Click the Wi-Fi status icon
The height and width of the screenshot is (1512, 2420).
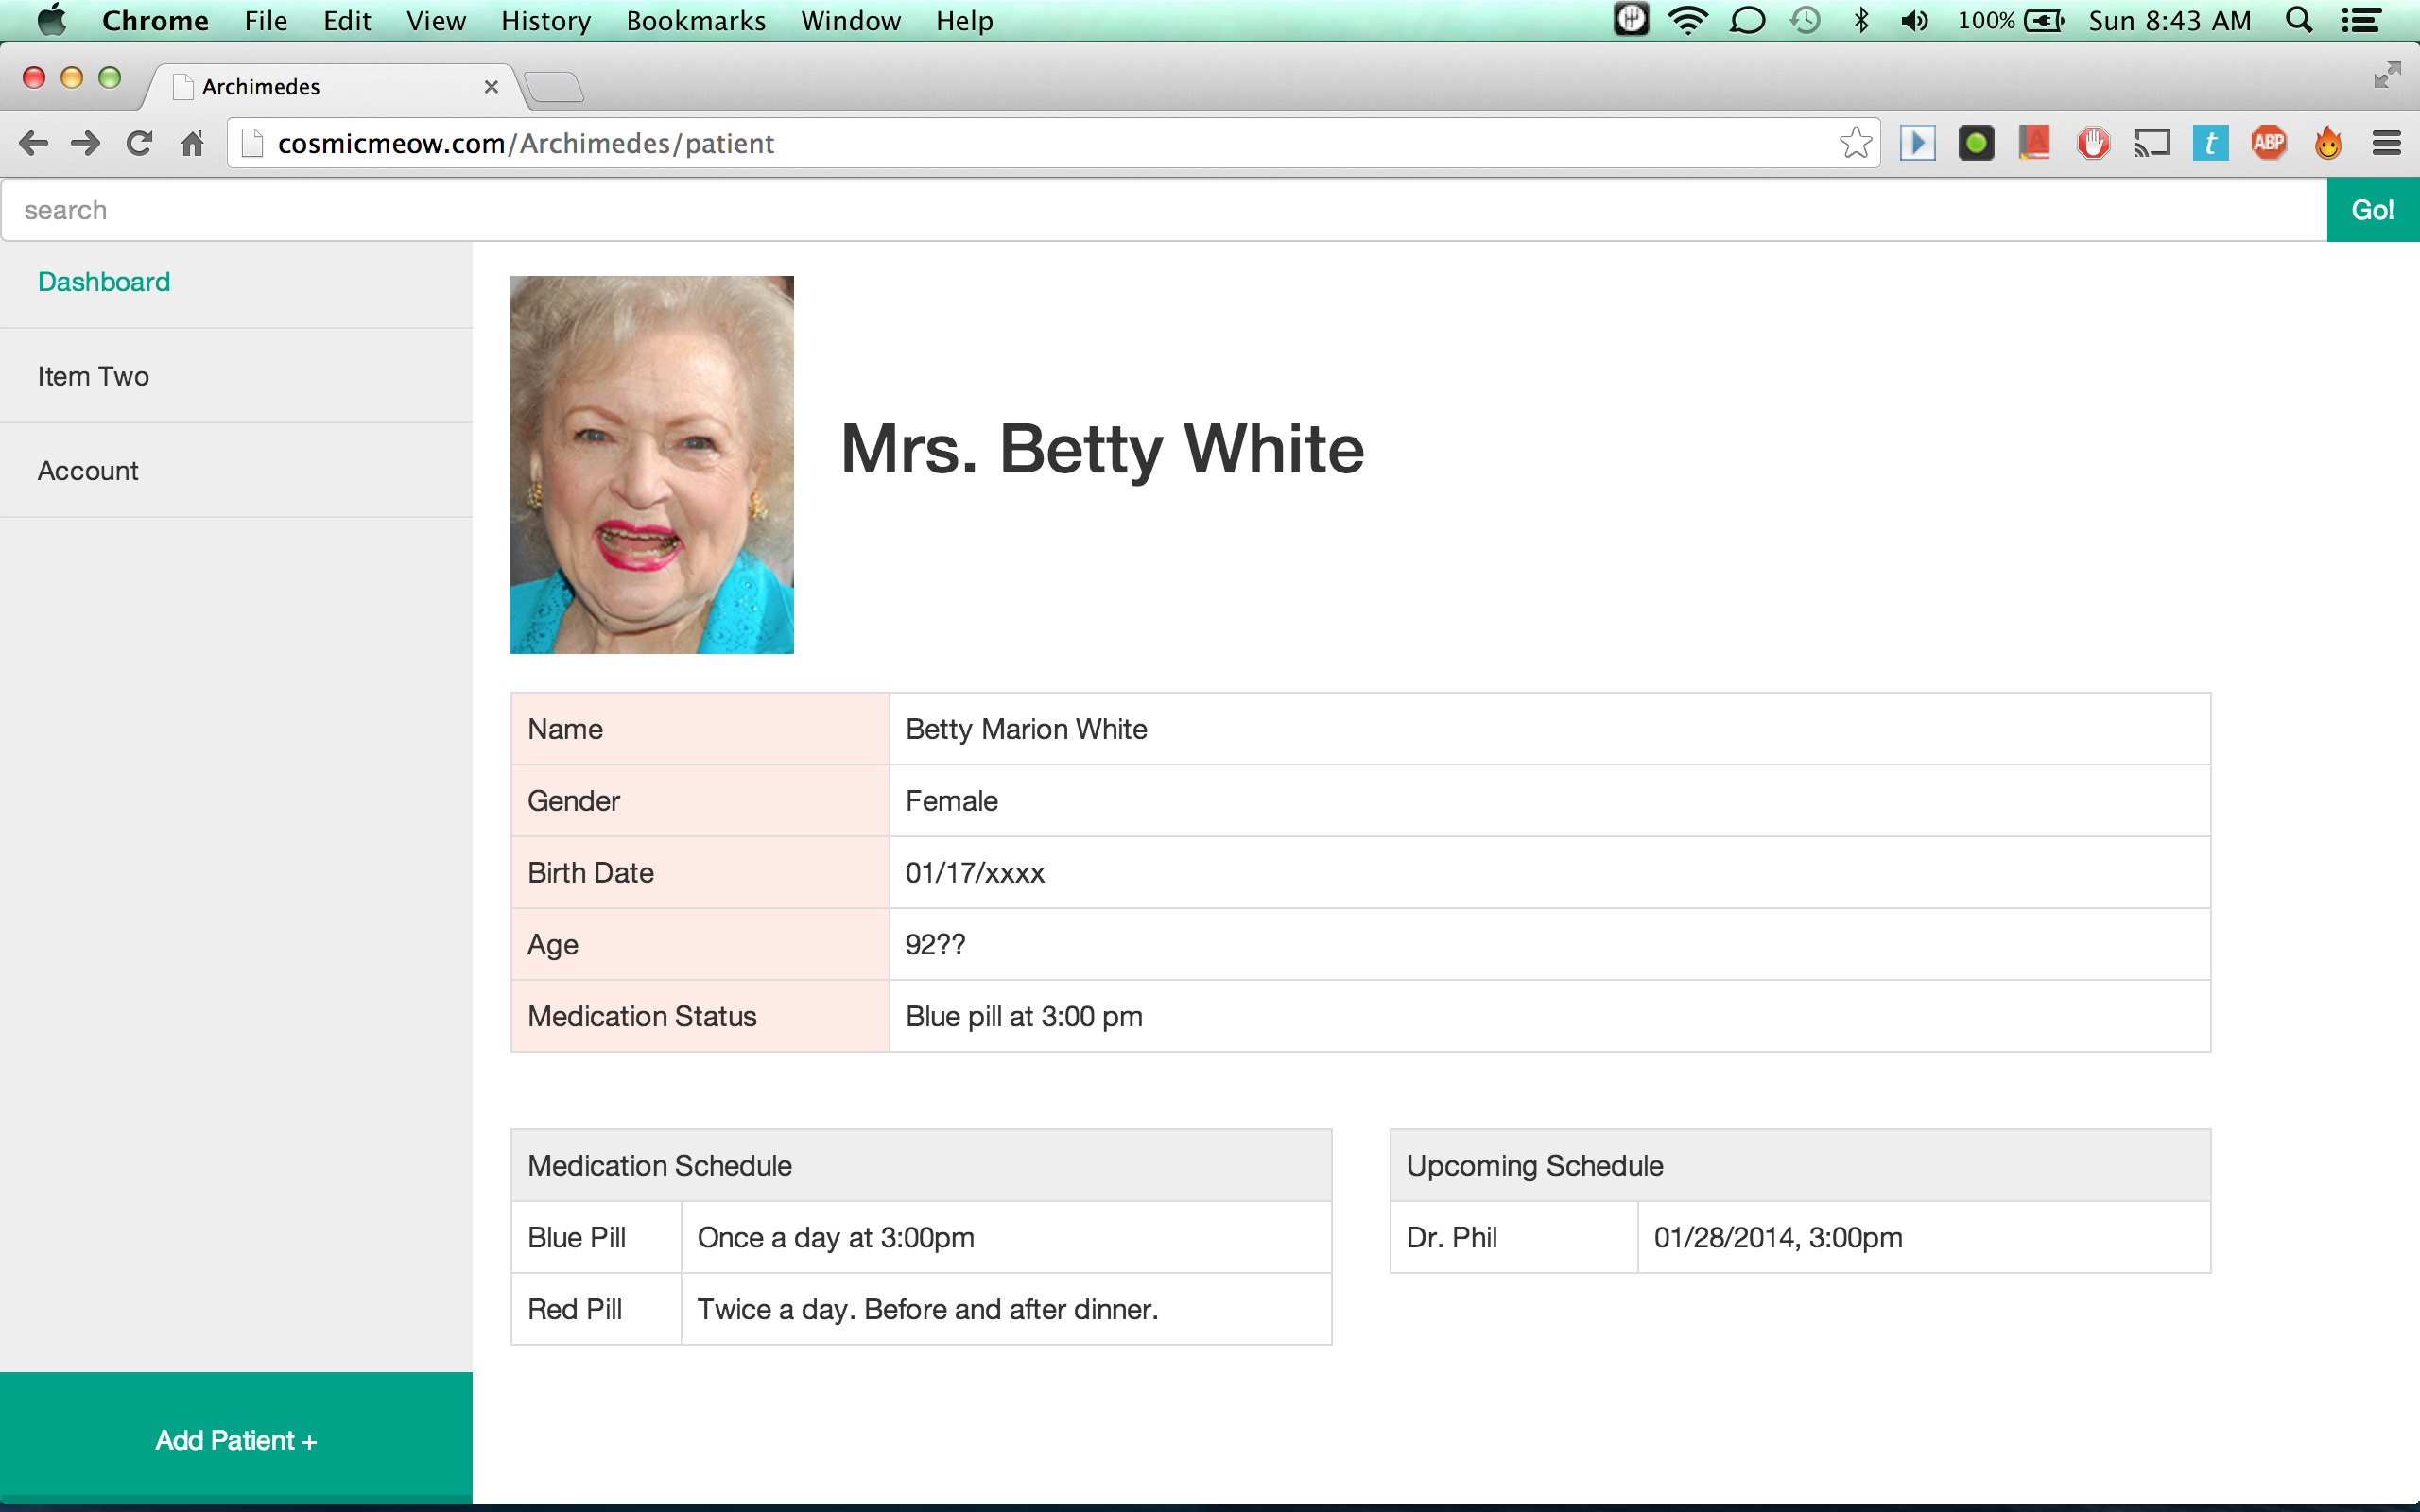tap(1688, 20)
